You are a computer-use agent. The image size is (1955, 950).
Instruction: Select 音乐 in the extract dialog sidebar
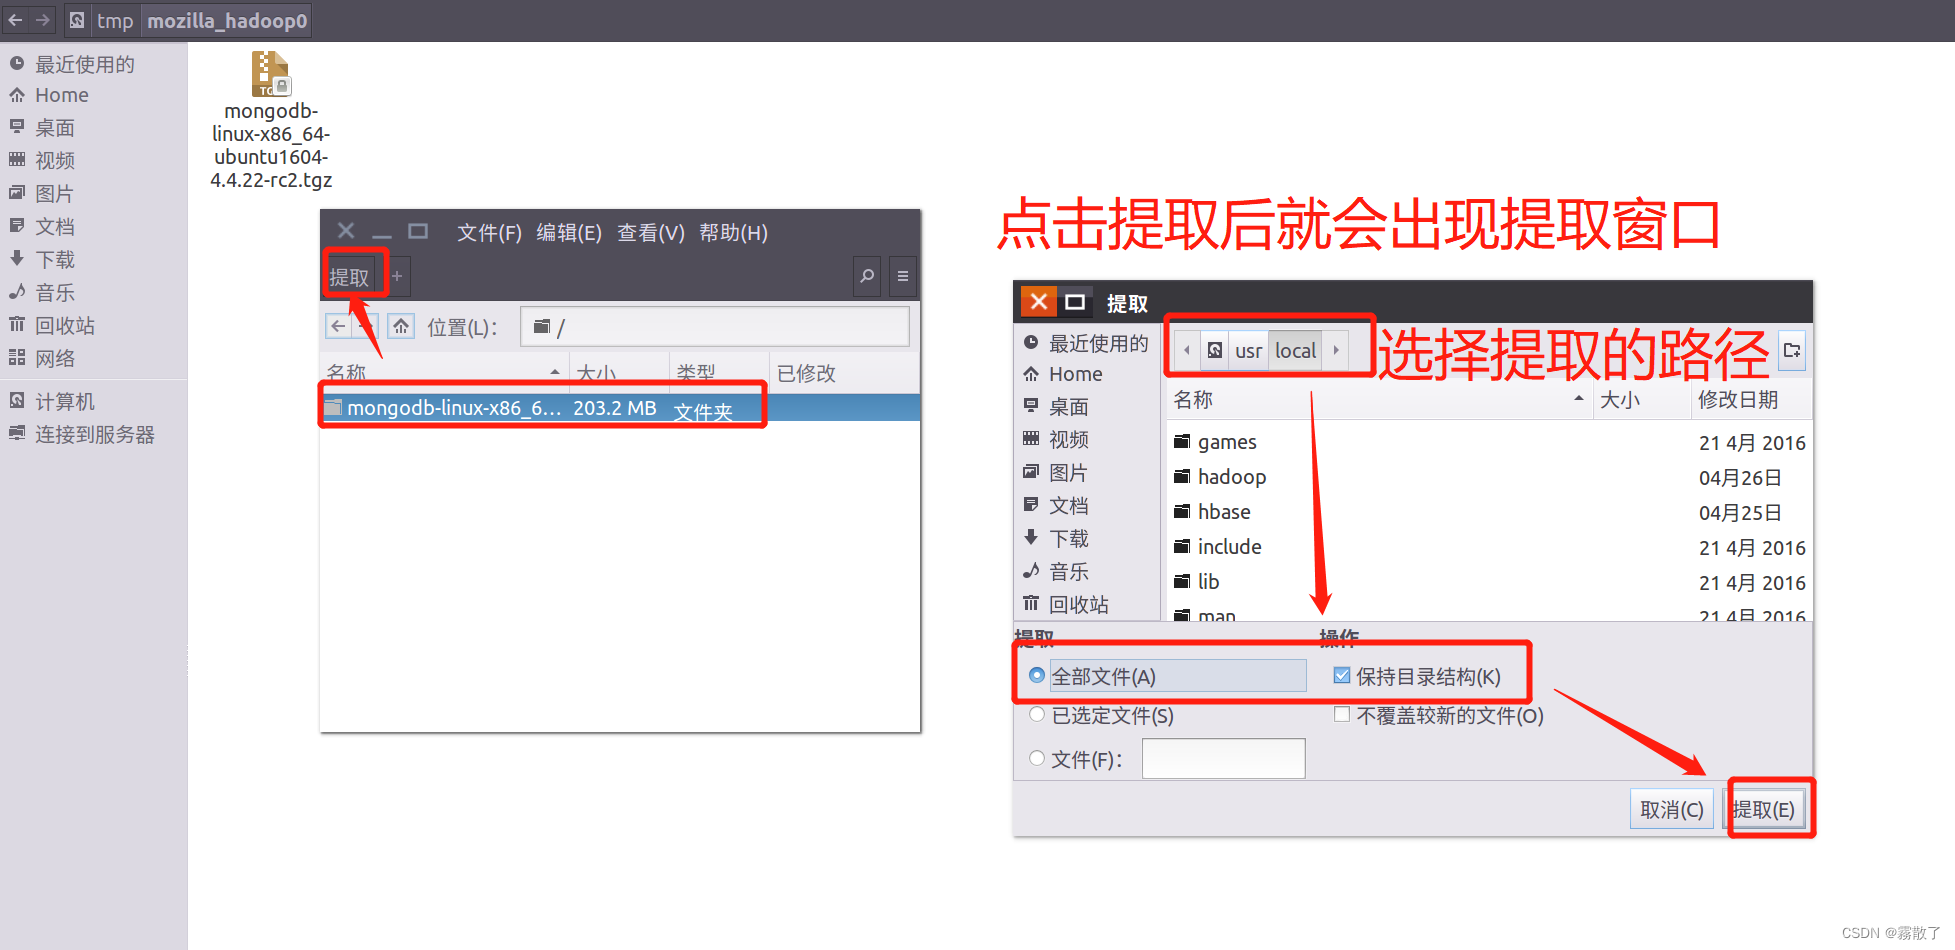click(x=1068, y=571)
